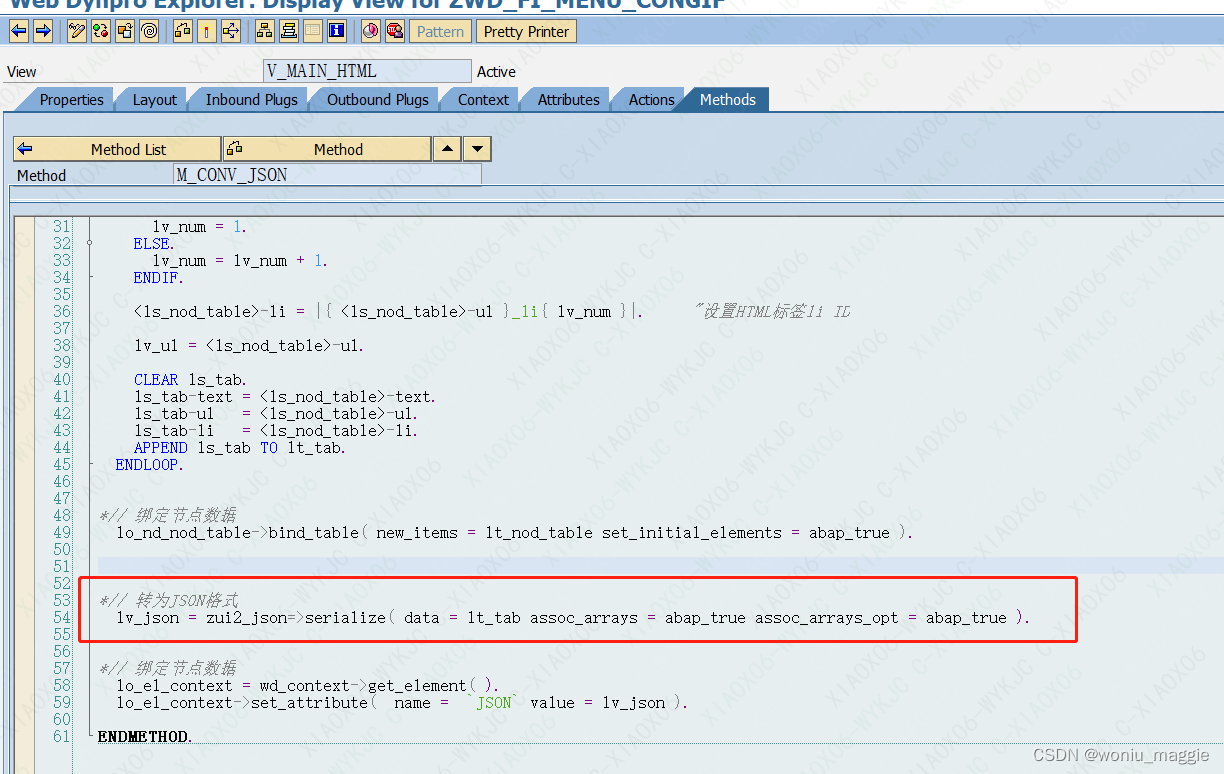Set an external breakpoint stop icon
Image resolution: width=1224 pixels, height=774 pixels.
[x=395, y=31]
